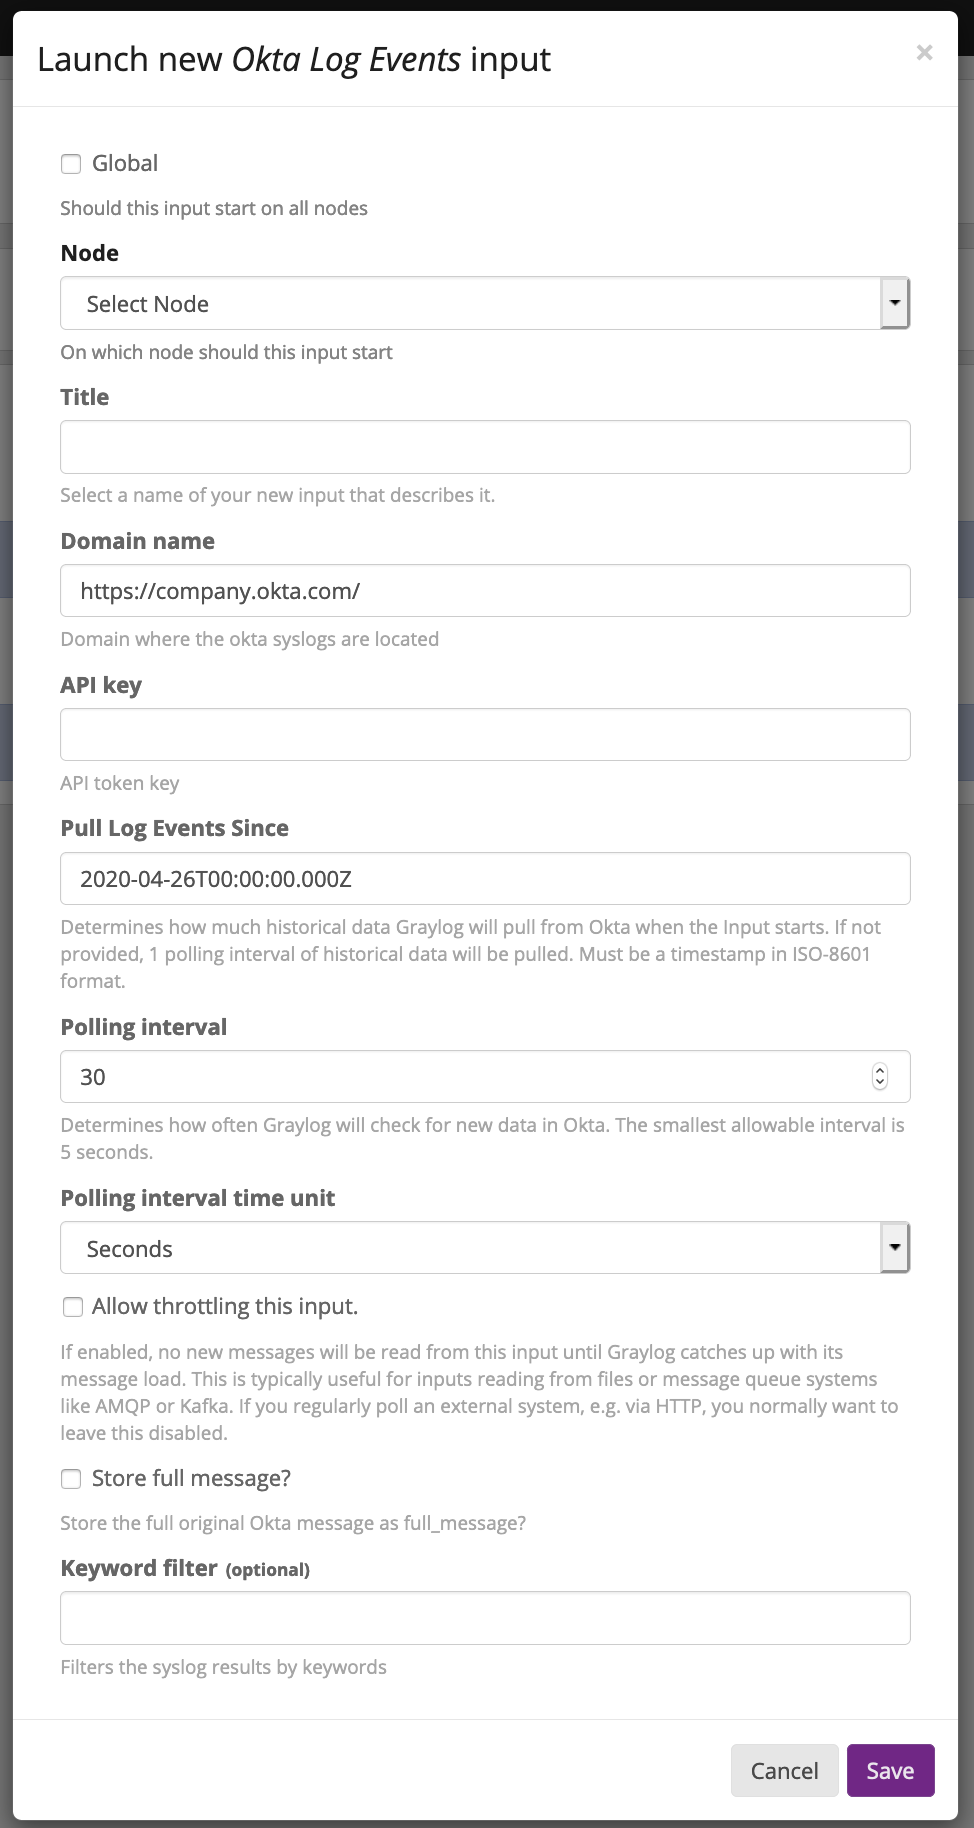Click the Node dropdown arrow button
Viewport: 974px width, 1828px height.
click(895, 303)
